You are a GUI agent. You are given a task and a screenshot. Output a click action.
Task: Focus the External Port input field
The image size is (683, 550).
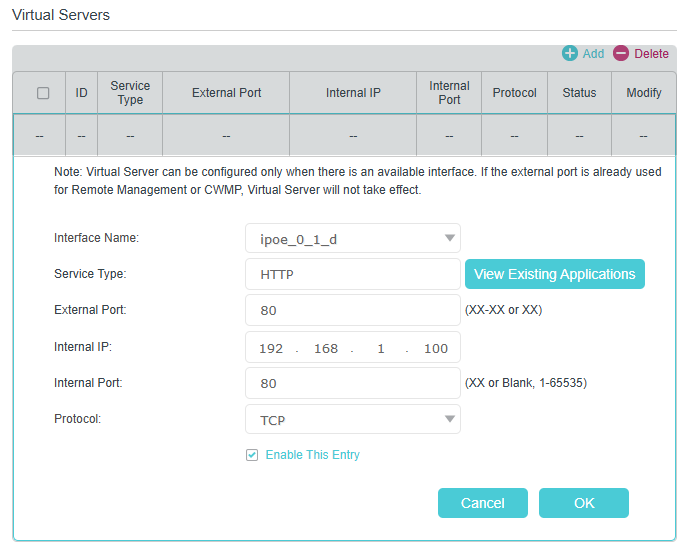pos(353,310)
